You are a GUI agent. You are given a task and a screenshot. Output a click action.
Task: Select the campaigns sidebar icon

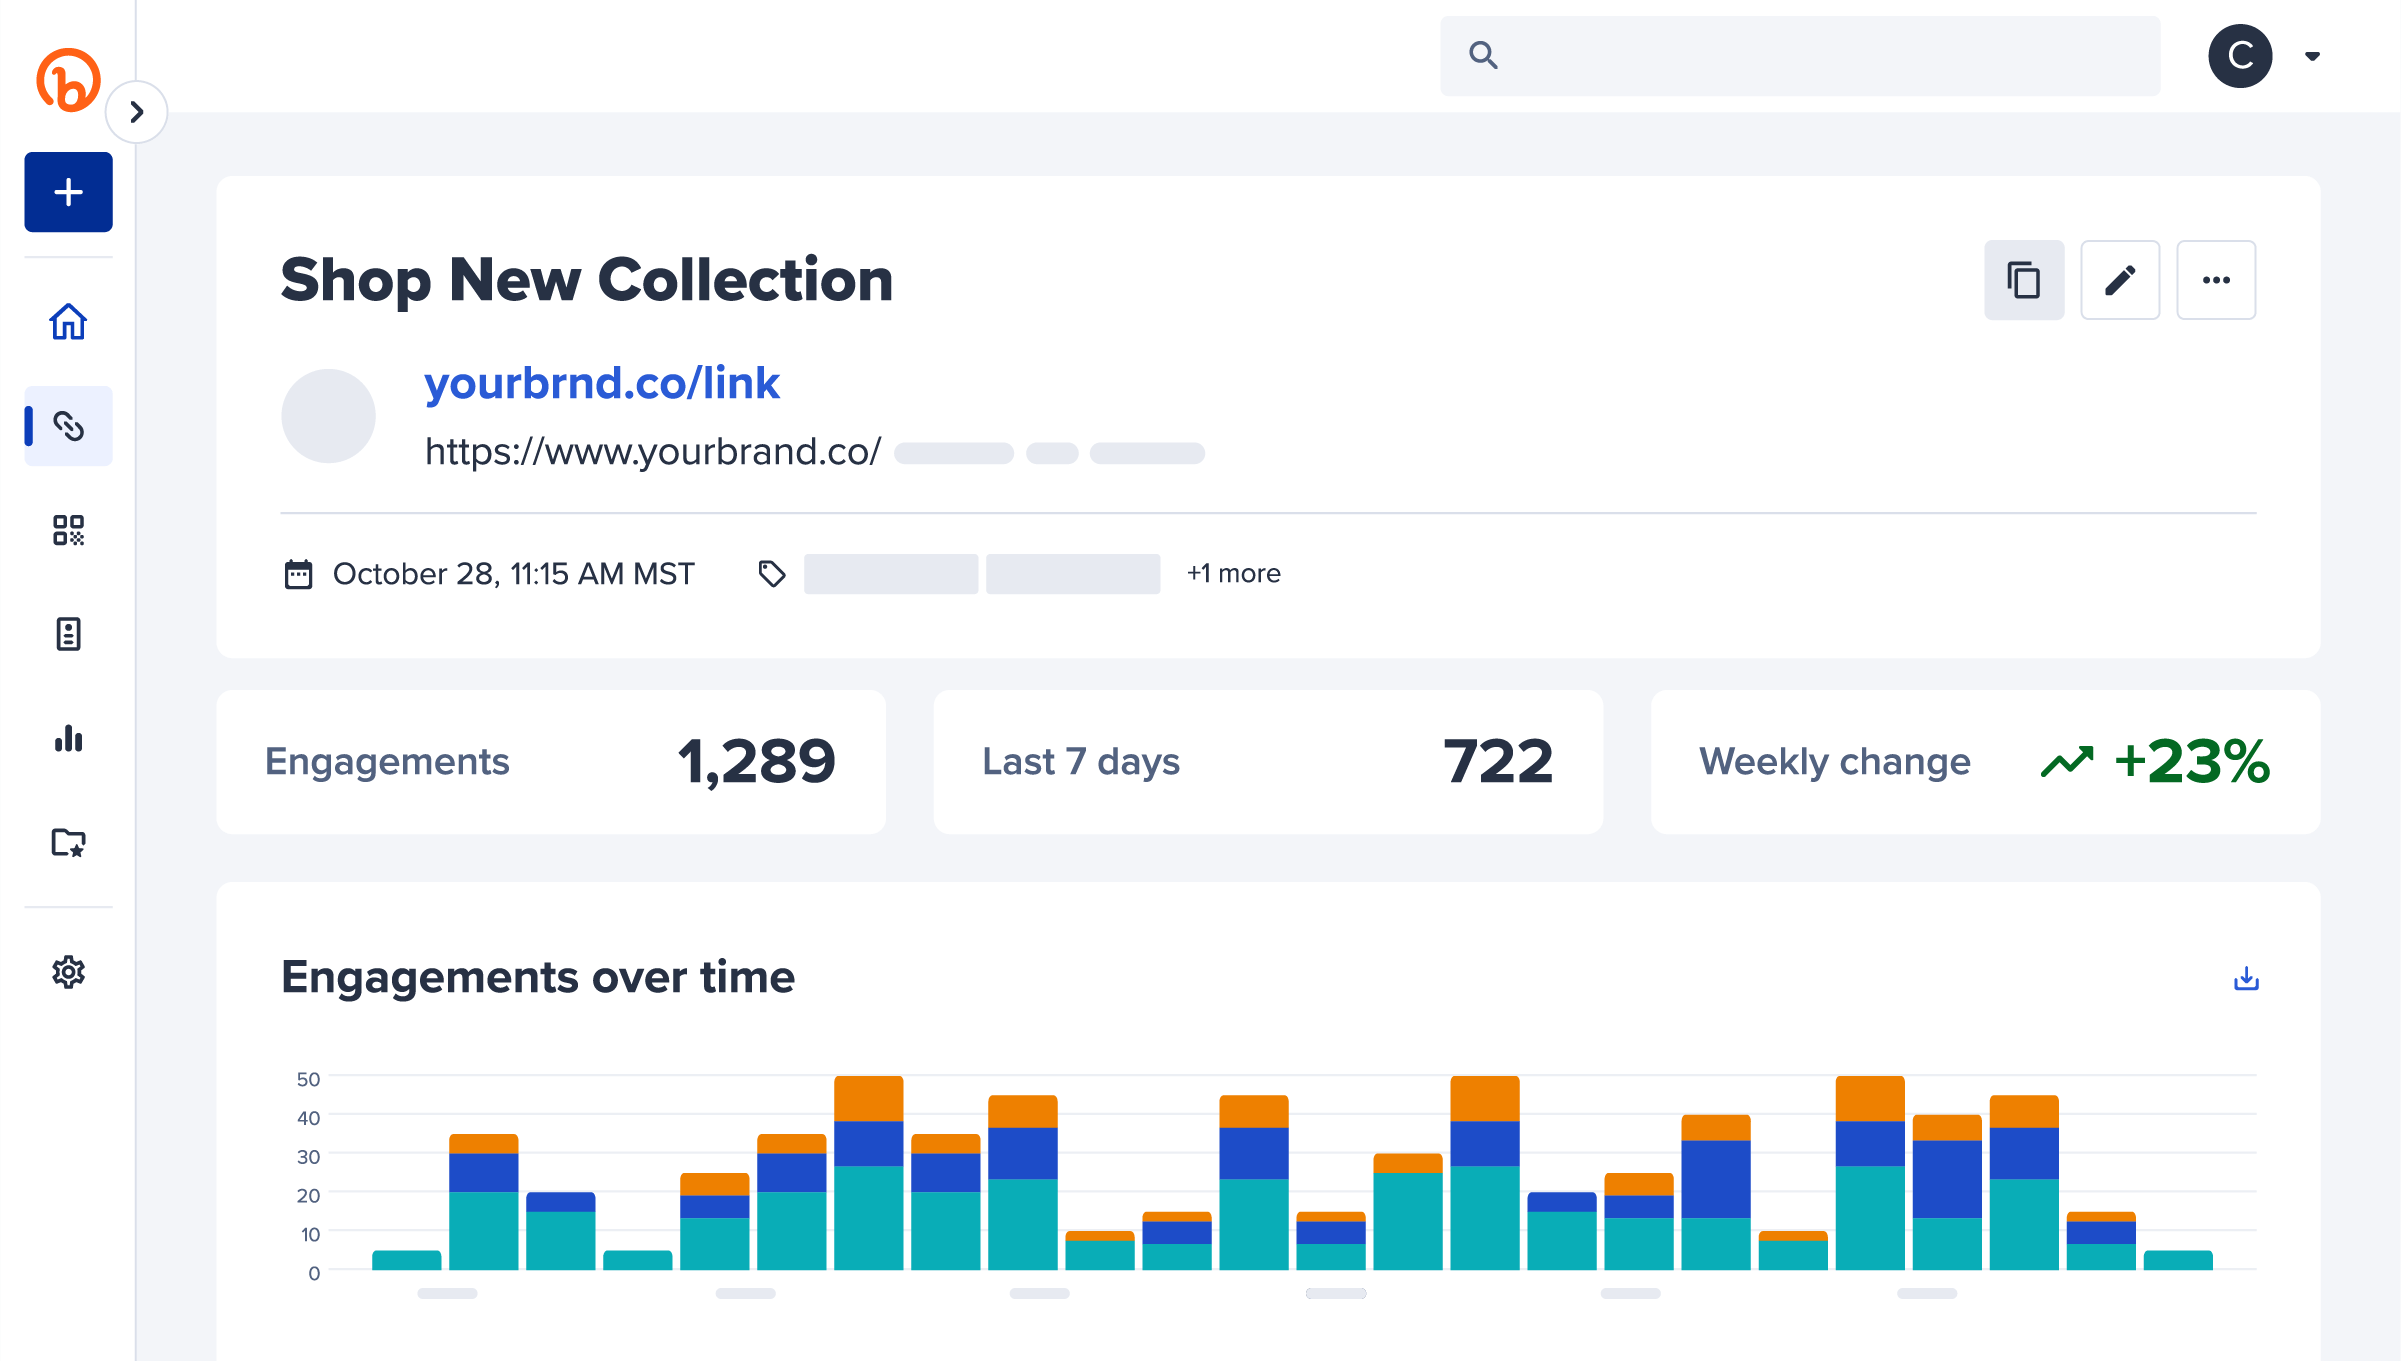pos(68,843)
